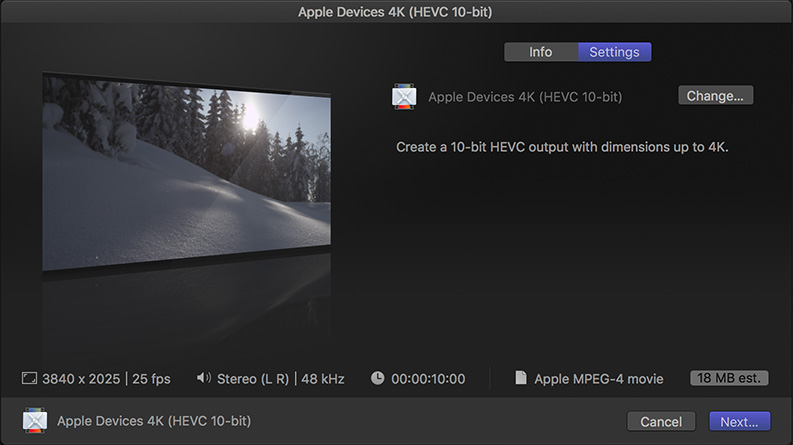Click the speaker icon beside Stereo (L R)
Viewport: 793px width, 445px height.
(x=203, y=378)
